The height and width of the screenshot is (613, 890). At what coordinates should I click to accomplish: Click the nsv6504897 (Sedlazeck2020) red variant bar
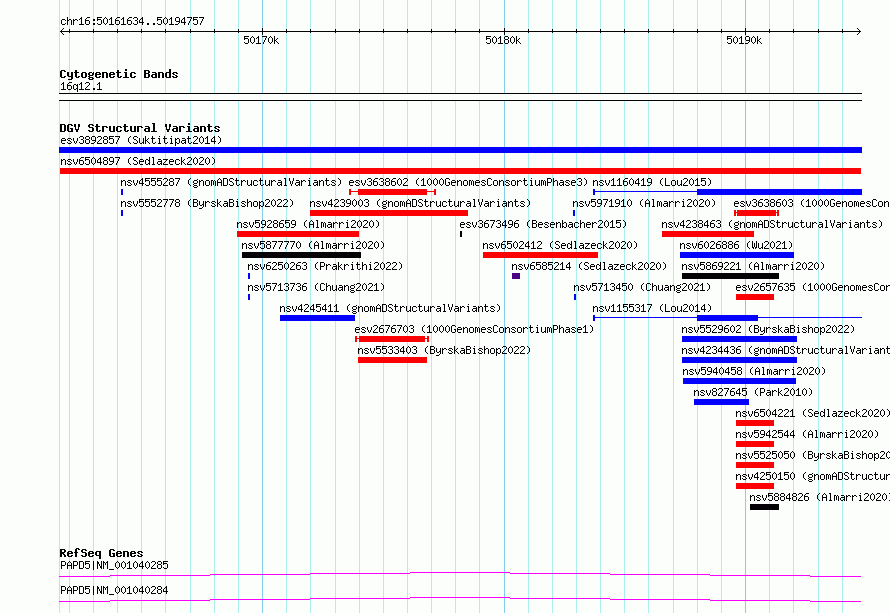(x=460, y=171)
